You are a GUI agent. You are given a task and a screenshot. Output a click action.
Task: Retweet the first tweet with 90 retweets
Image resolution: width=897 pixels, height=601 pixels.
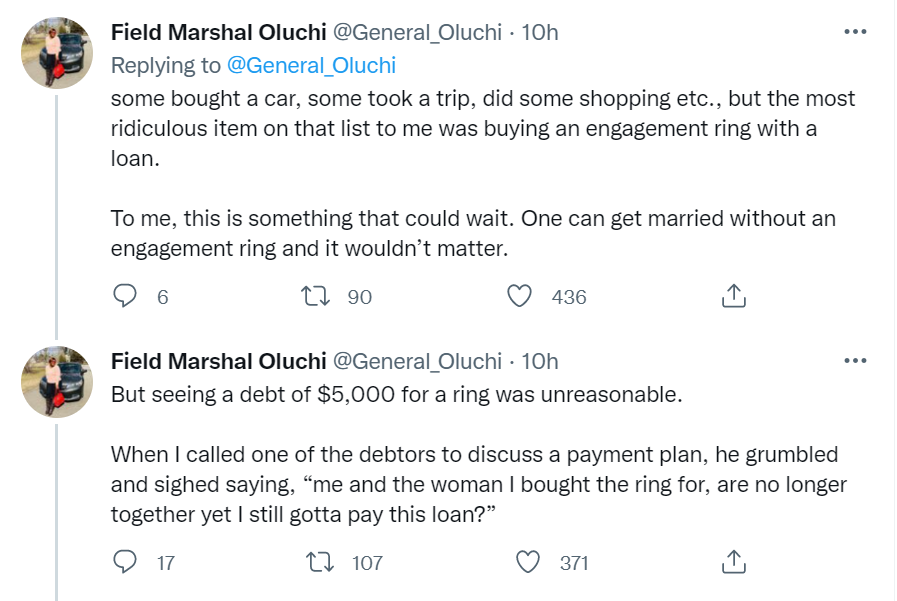click(x=312, y=296)
